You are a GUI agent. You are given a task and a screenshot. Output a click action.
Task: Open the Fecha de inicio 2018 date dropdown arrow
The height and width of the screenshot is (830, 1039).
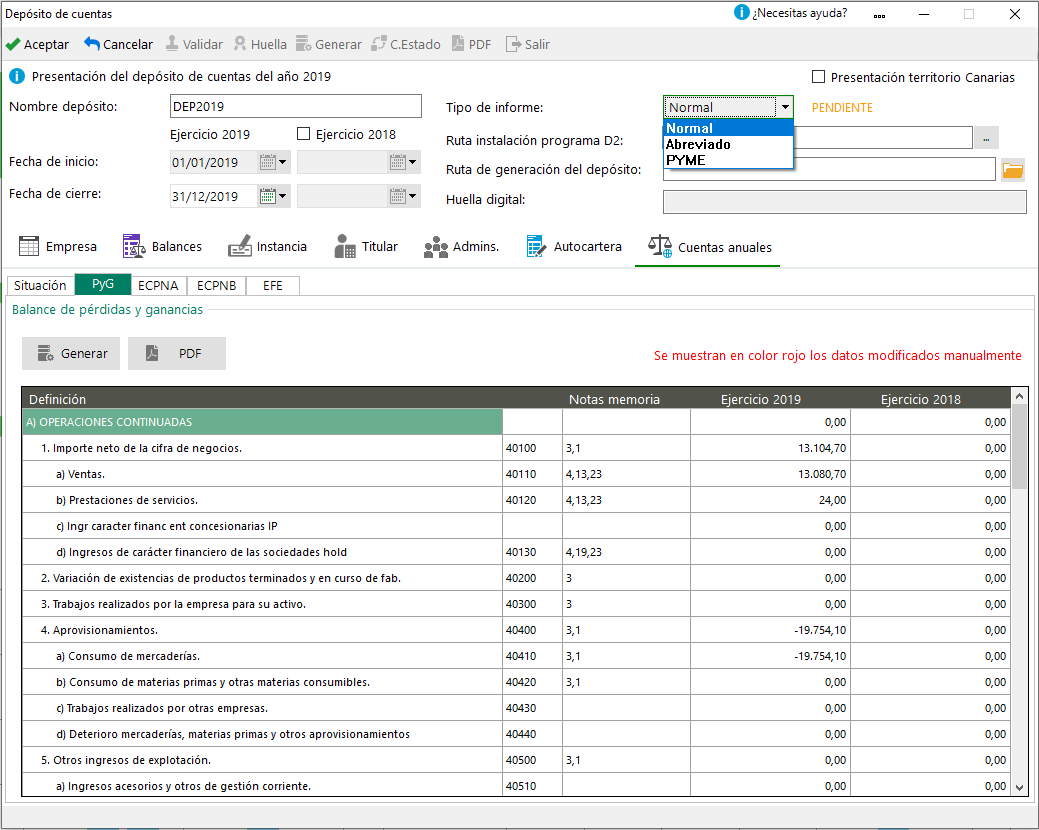[x=413, y=162]
